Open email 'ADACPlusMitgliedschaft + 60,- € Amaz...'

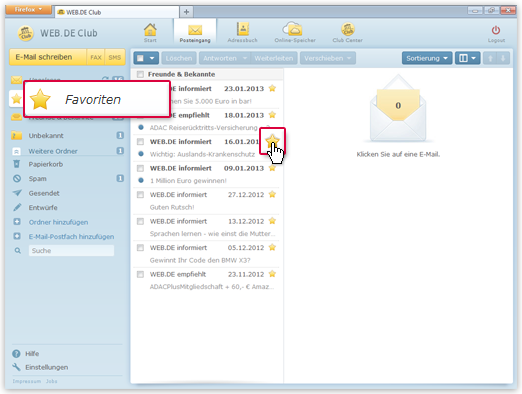click(212, 287)
